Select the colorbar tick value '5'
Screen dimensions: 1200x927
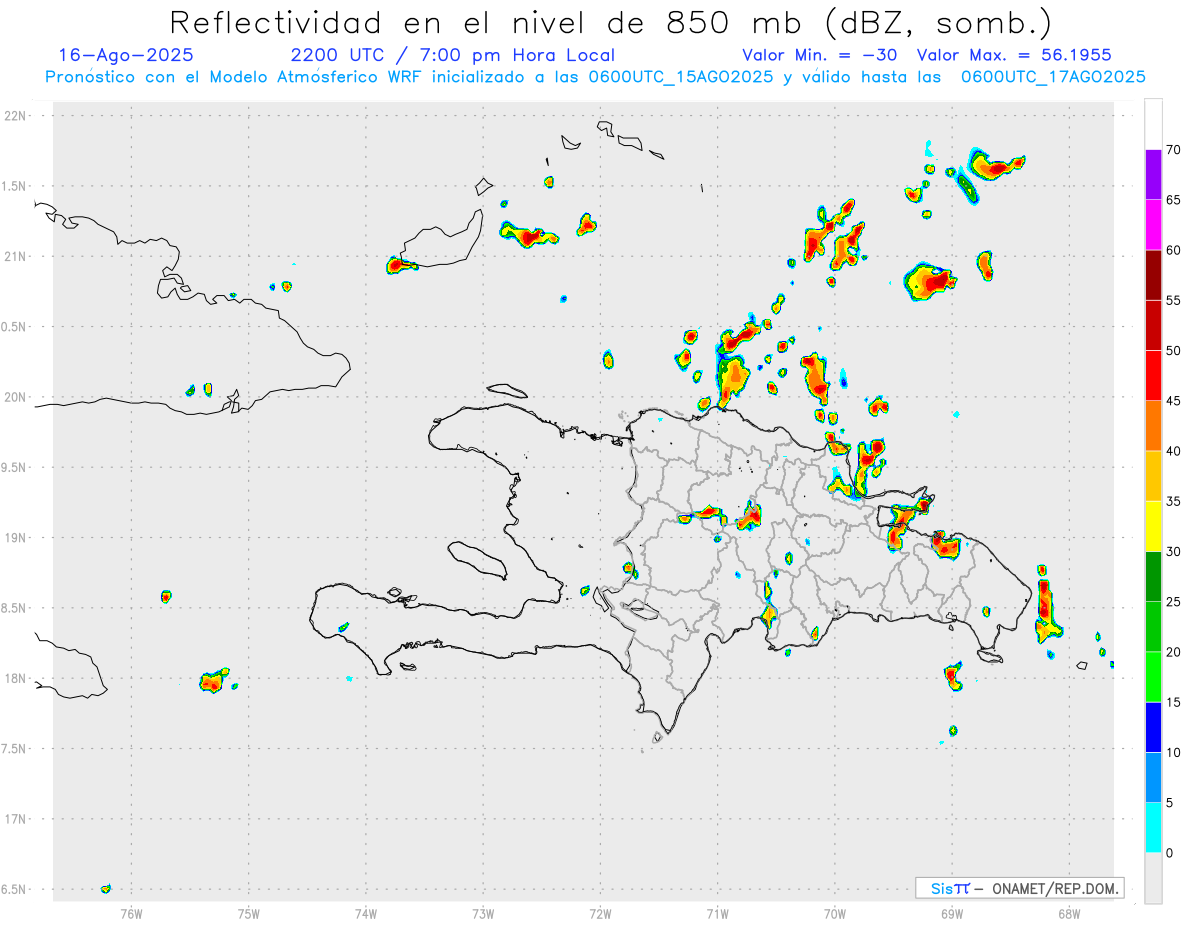[x=1169, y=803]
